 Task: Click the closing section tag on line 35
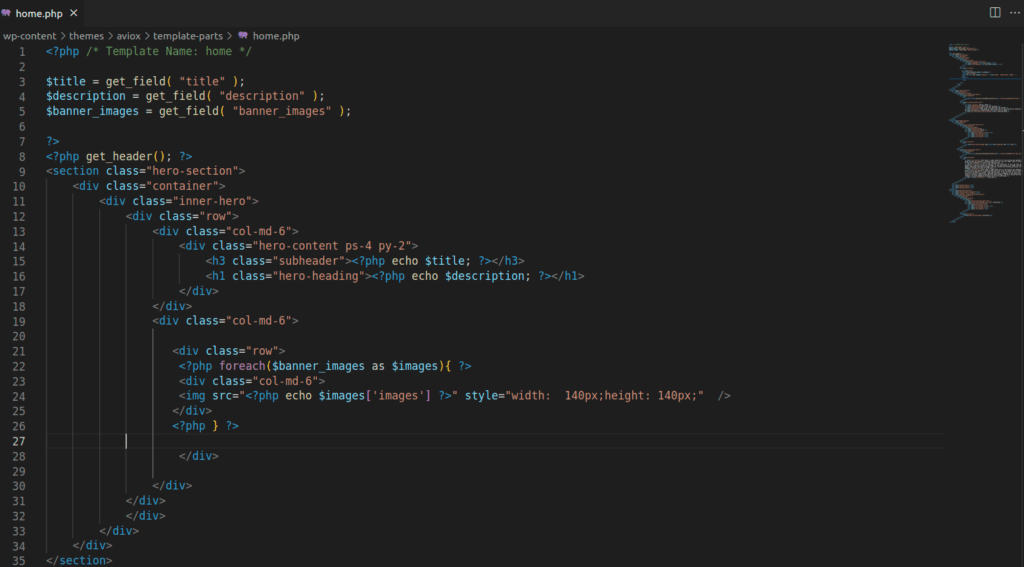[80, 560]
